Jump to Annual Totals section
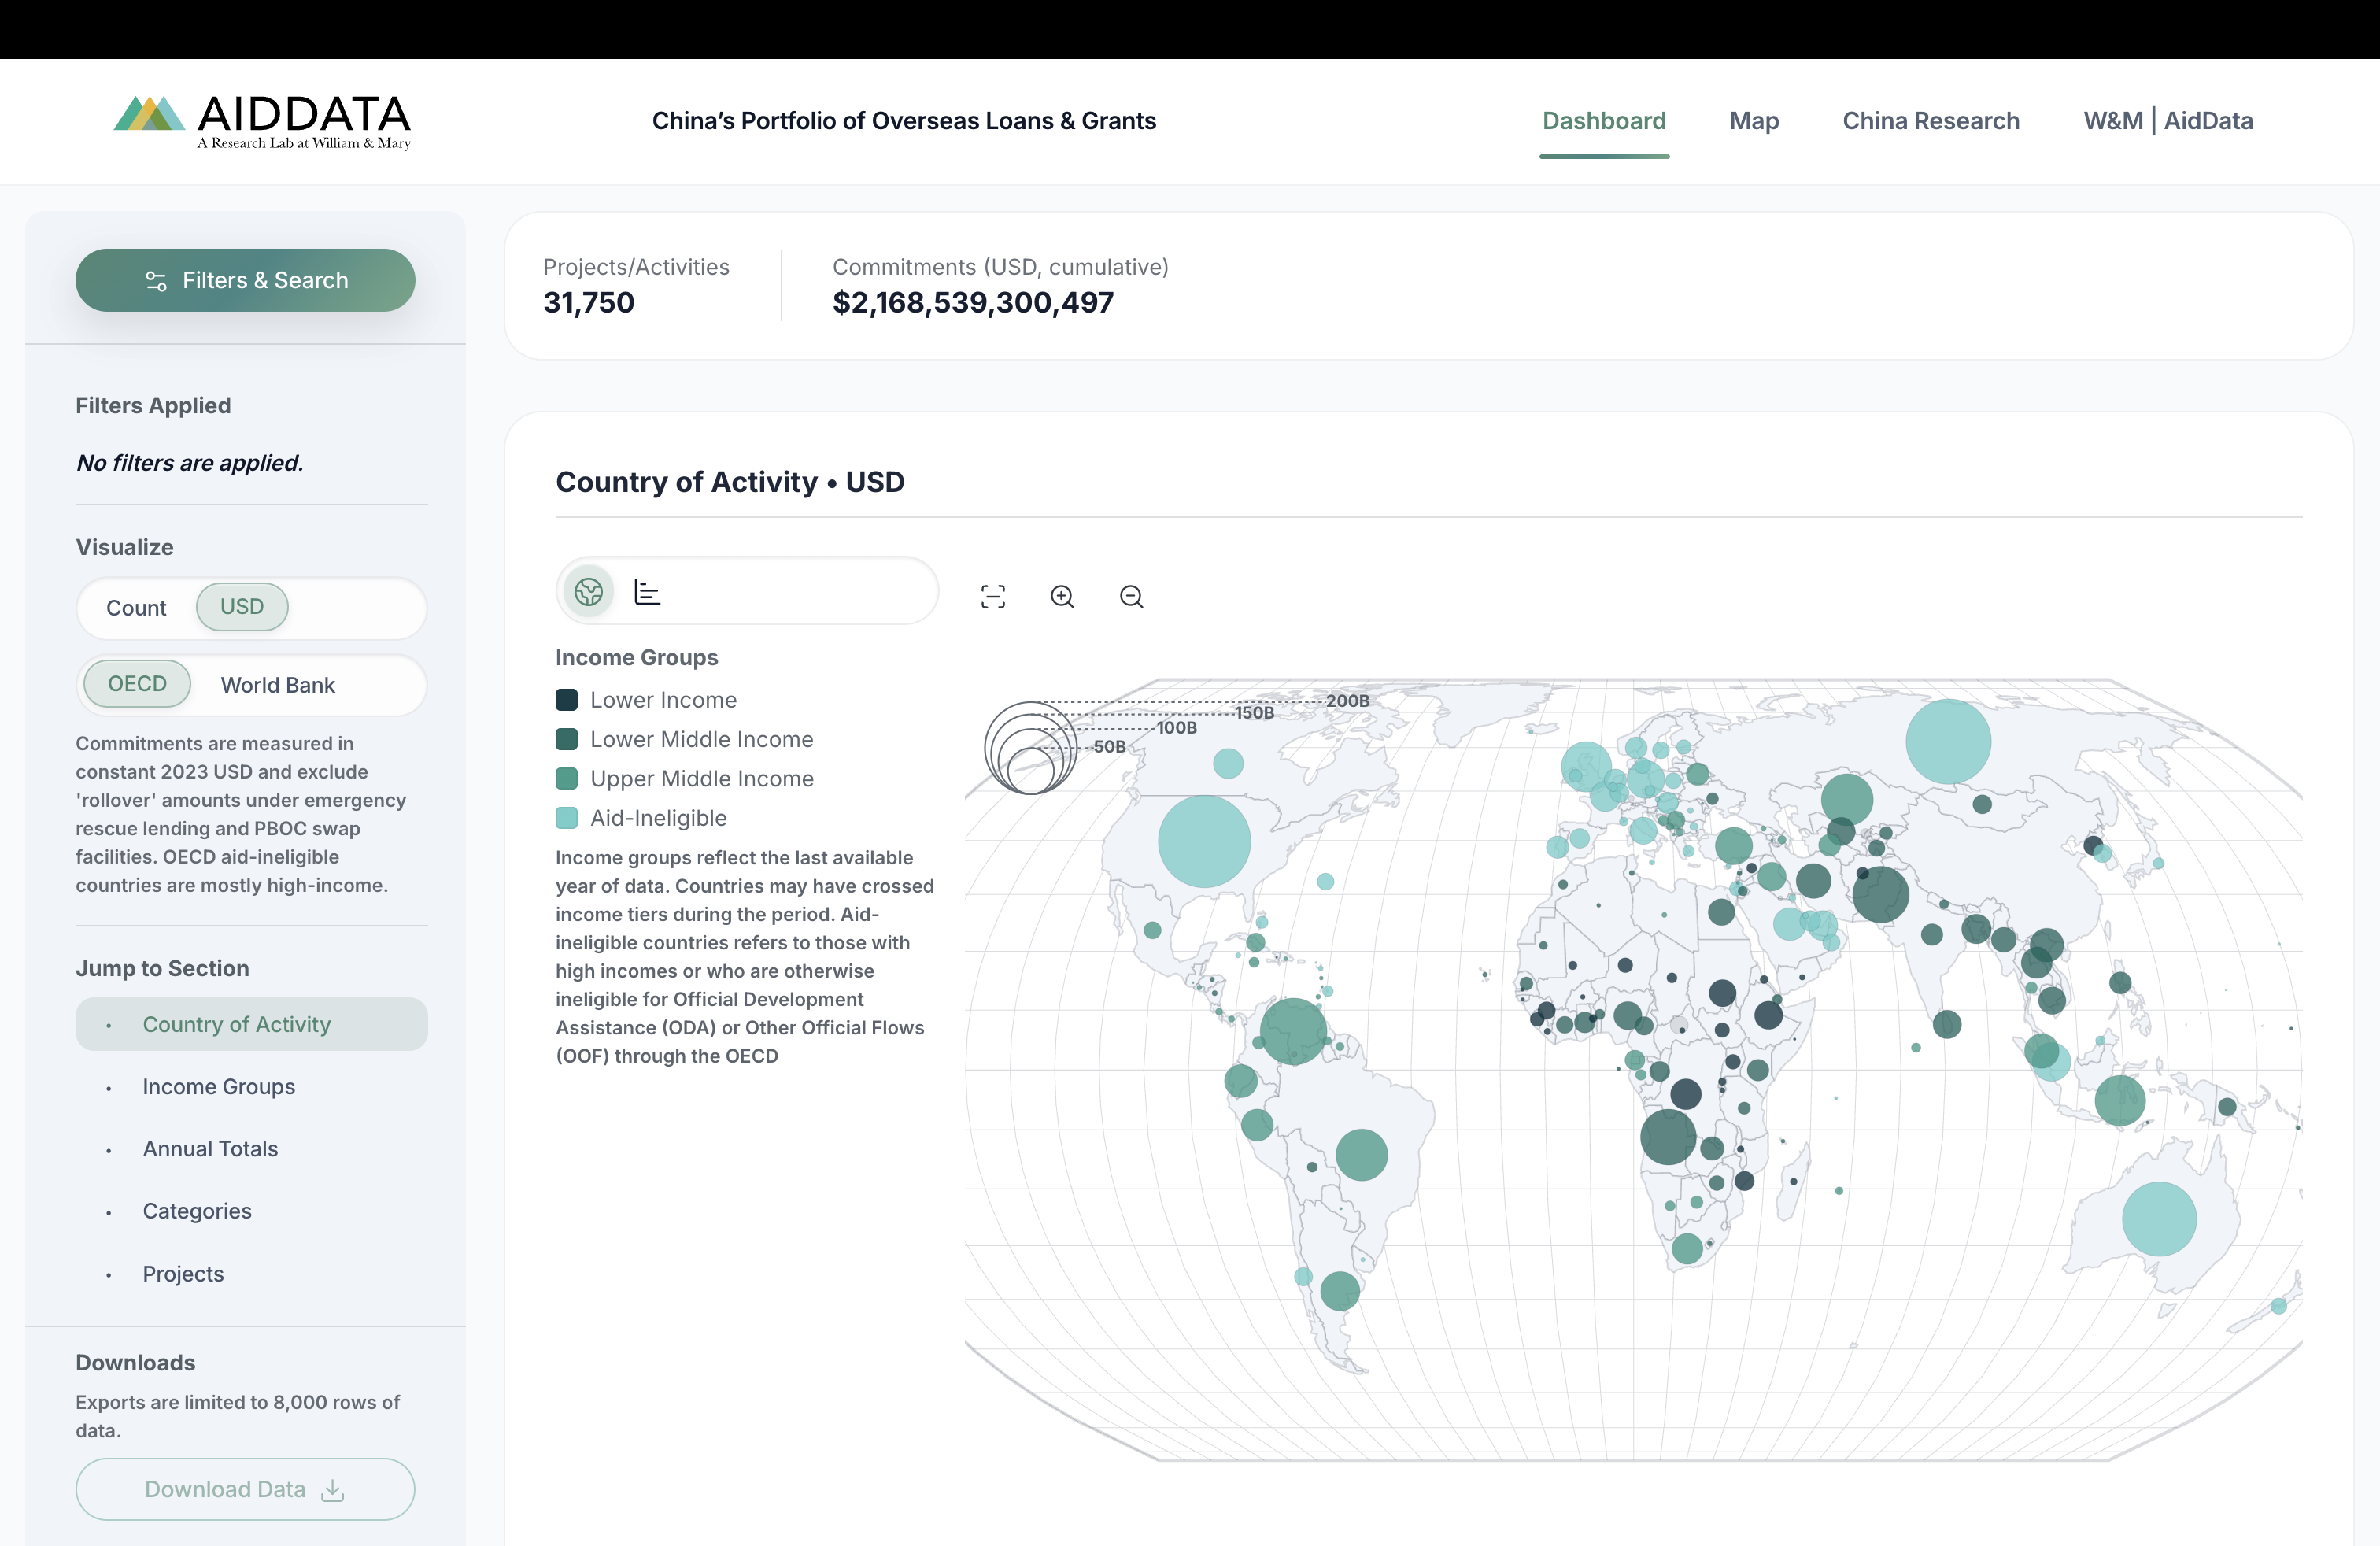Screen dimensions: 2380x1546 click(x=210, y=1149)
